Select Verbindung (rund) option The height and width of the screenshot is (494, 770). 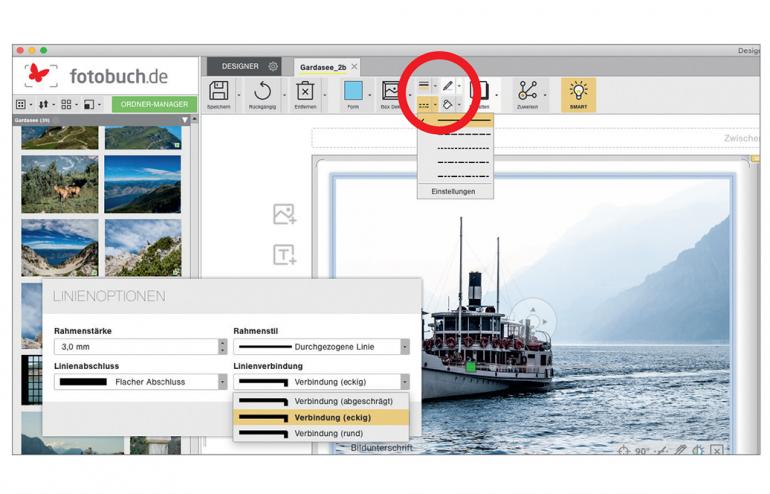coord(321,434)
